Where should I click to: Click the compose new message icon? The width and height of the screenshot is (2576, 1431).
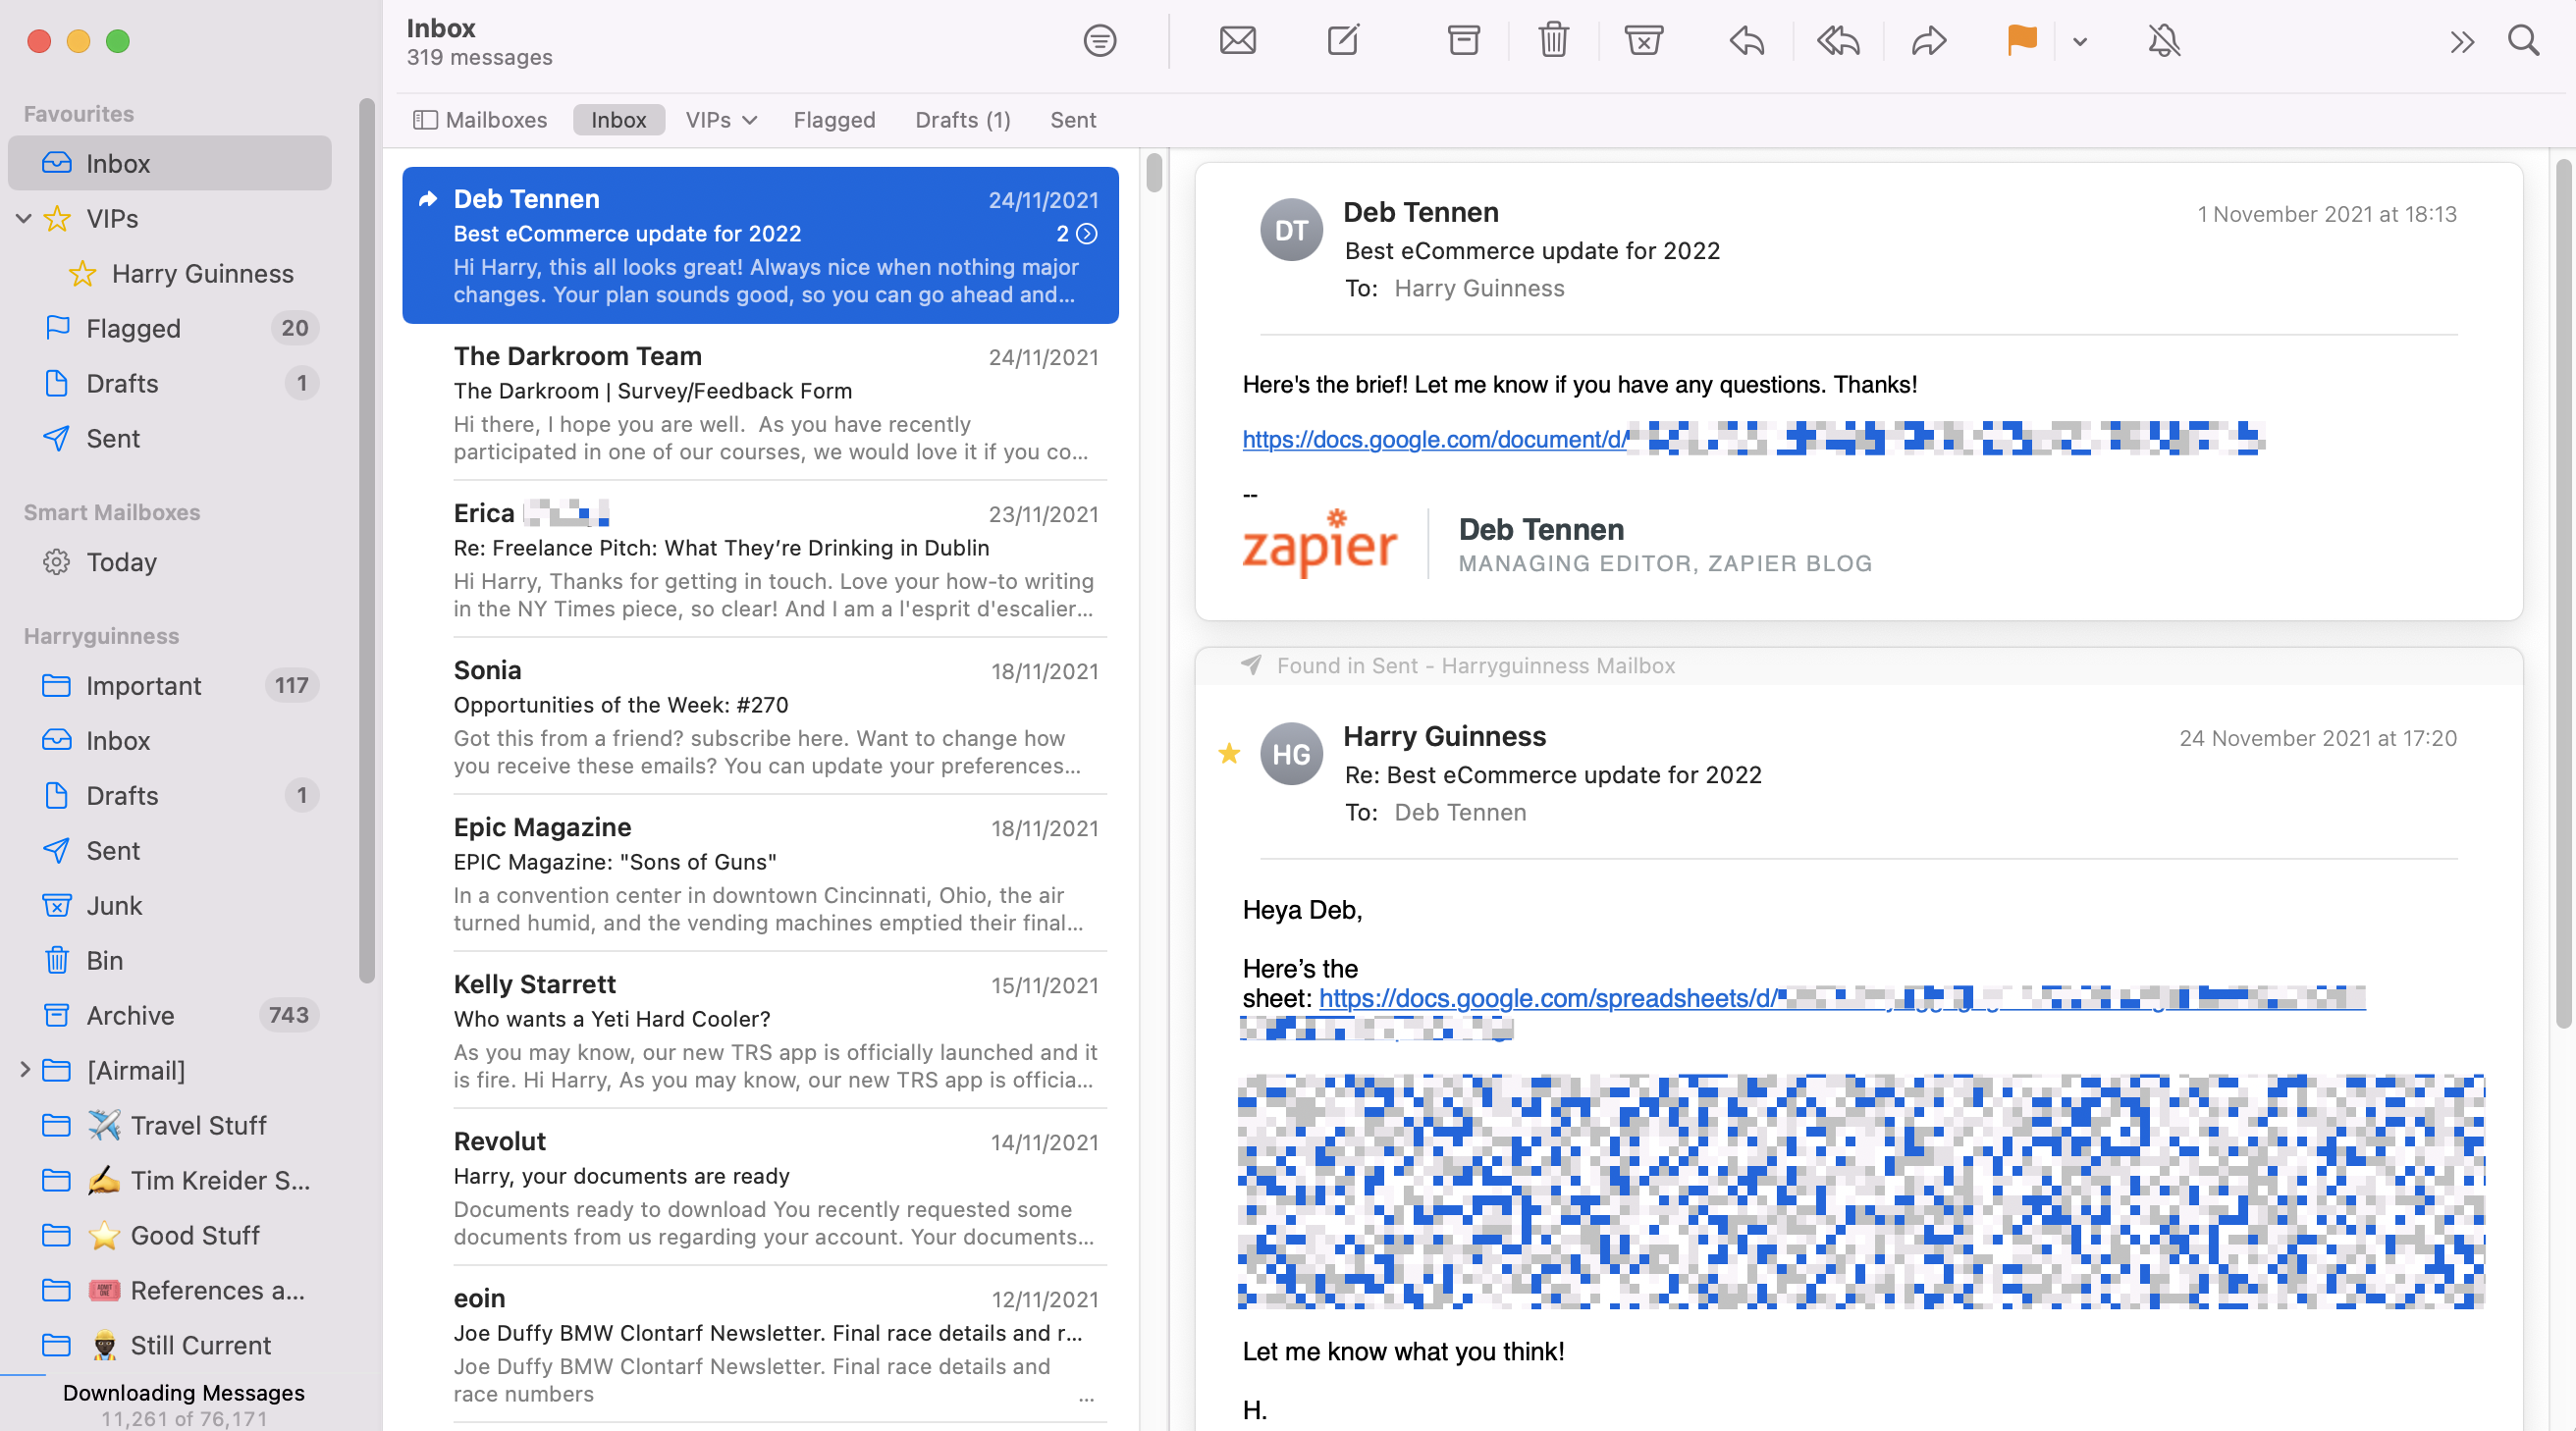point(1344,39)
